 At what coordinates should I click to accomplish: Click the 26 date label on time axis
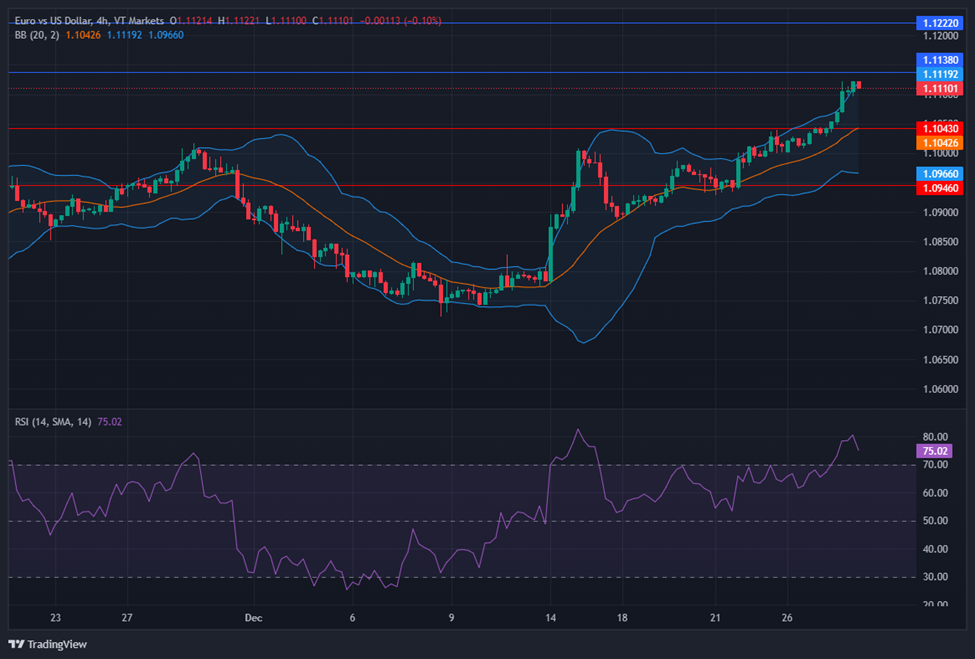(x=787, y=617)
